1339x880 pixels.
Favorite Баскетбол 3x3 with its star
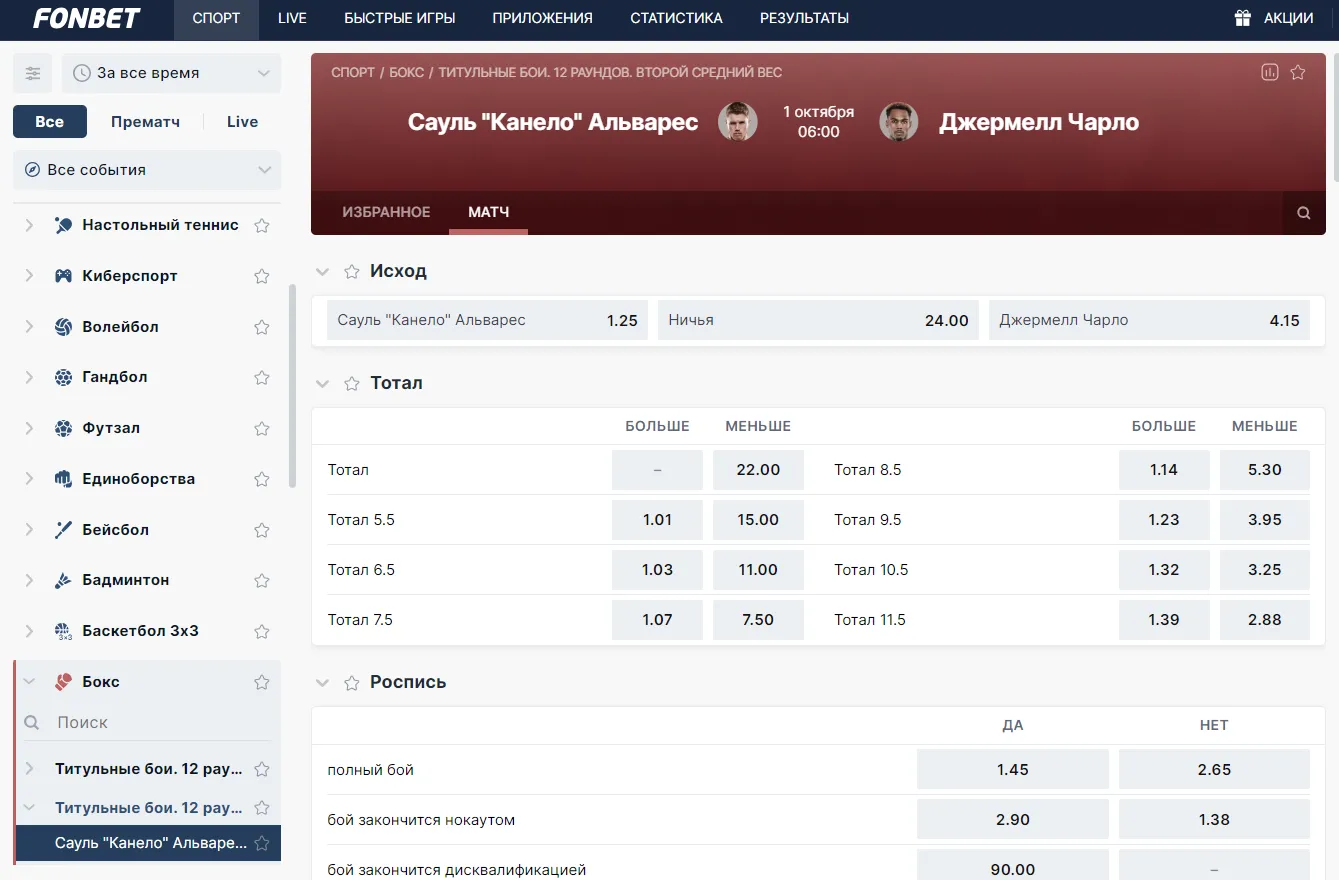[x=262, y=631]
